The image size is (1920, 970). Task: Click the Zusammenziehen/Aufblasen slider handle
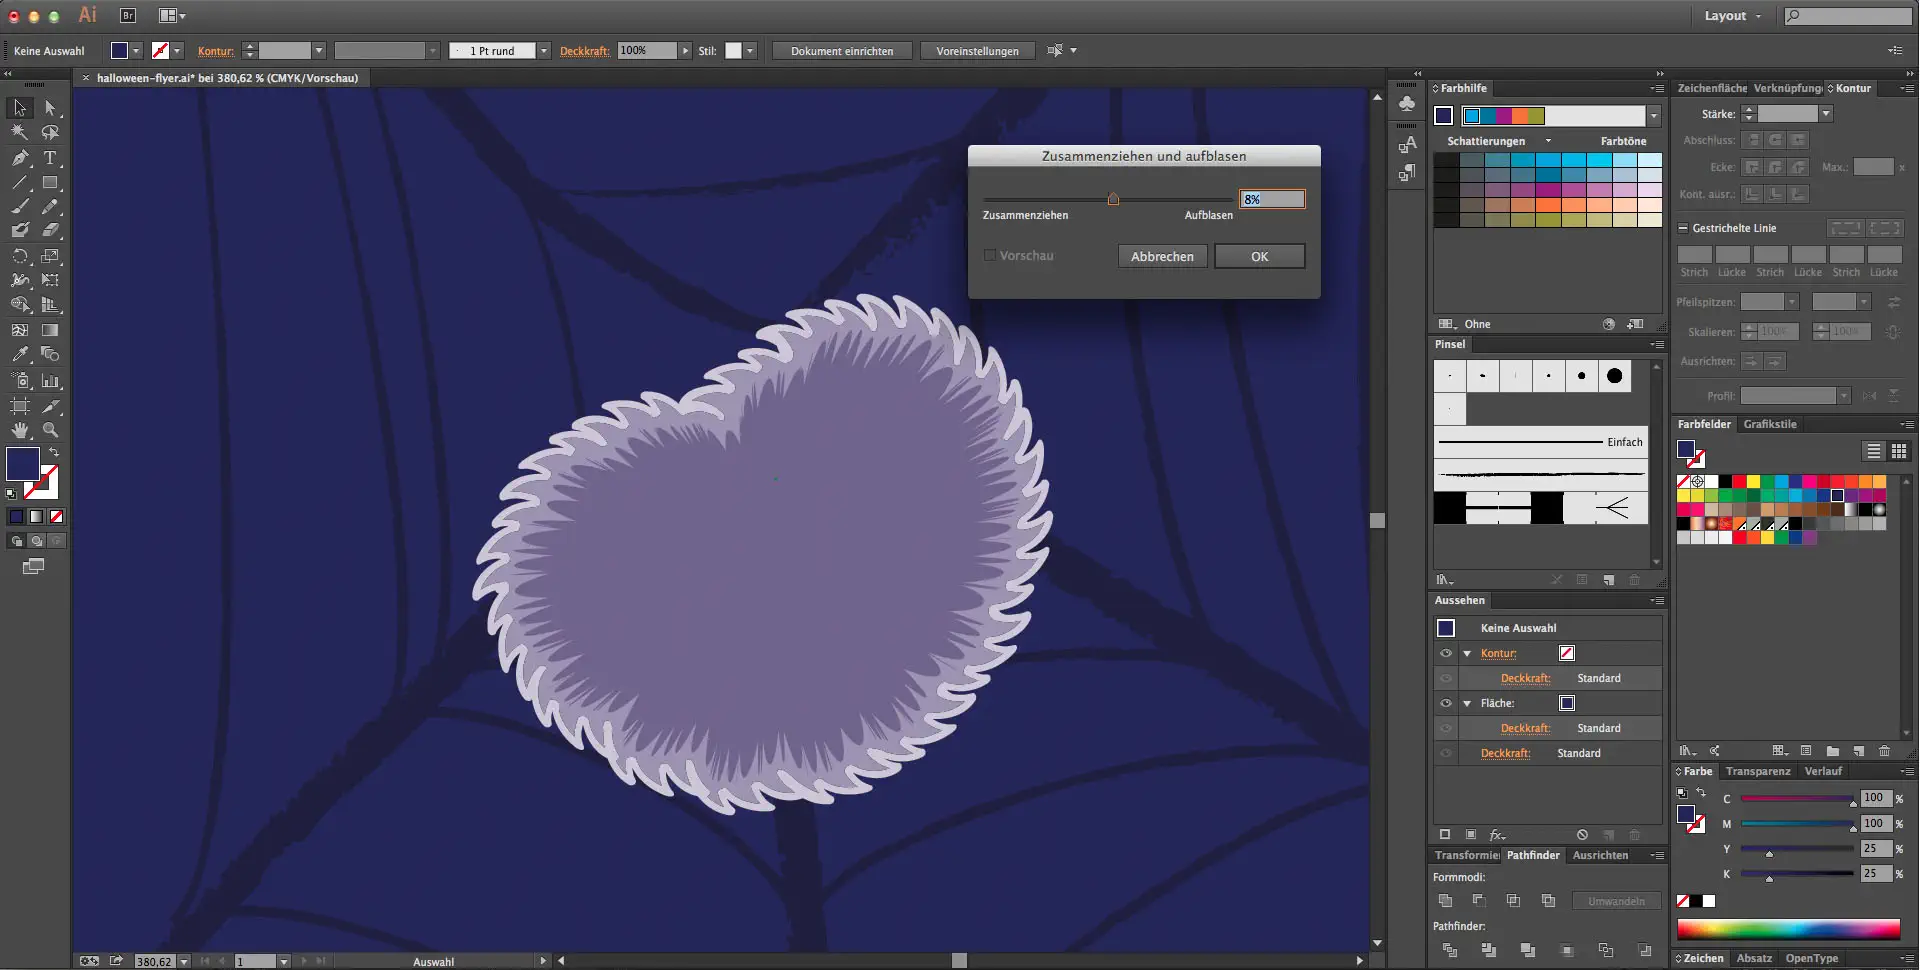point(1113,199)
